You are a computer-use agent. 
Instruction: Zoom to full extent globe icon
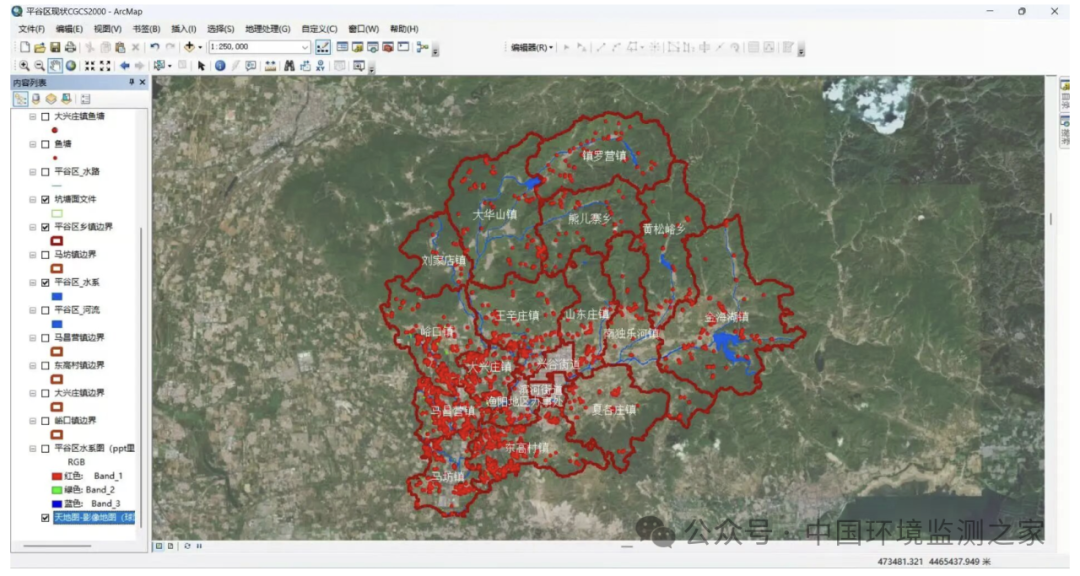tap(70, 66)
